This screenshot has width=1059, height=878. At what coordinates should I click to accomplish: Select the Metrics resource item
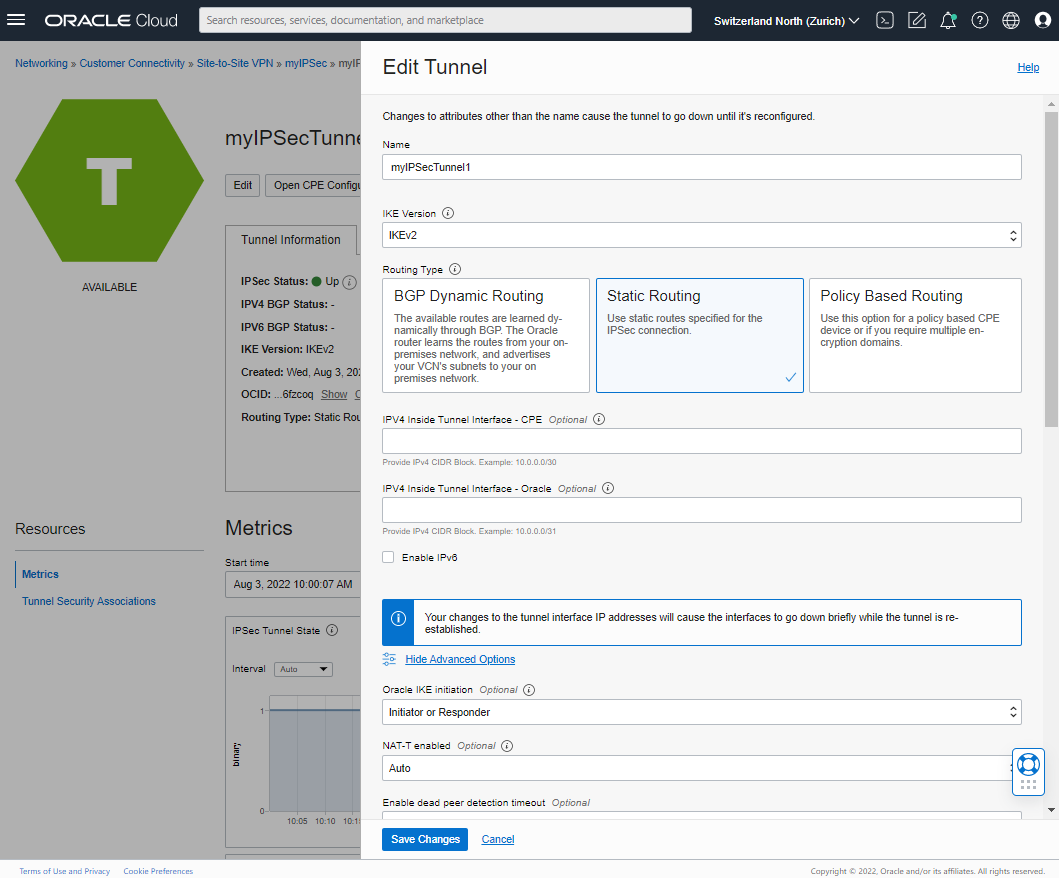click(x=40, y=574)
